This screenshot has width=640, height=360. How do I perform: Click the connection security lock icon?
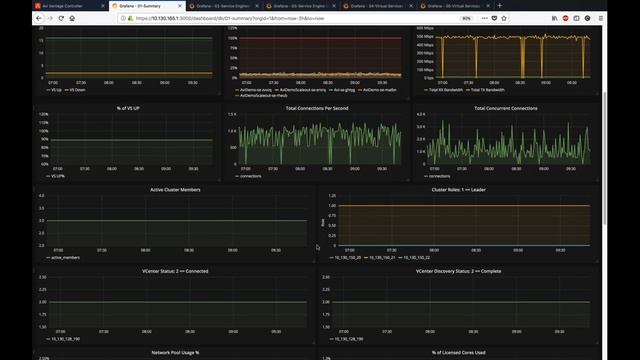(131, 18)
